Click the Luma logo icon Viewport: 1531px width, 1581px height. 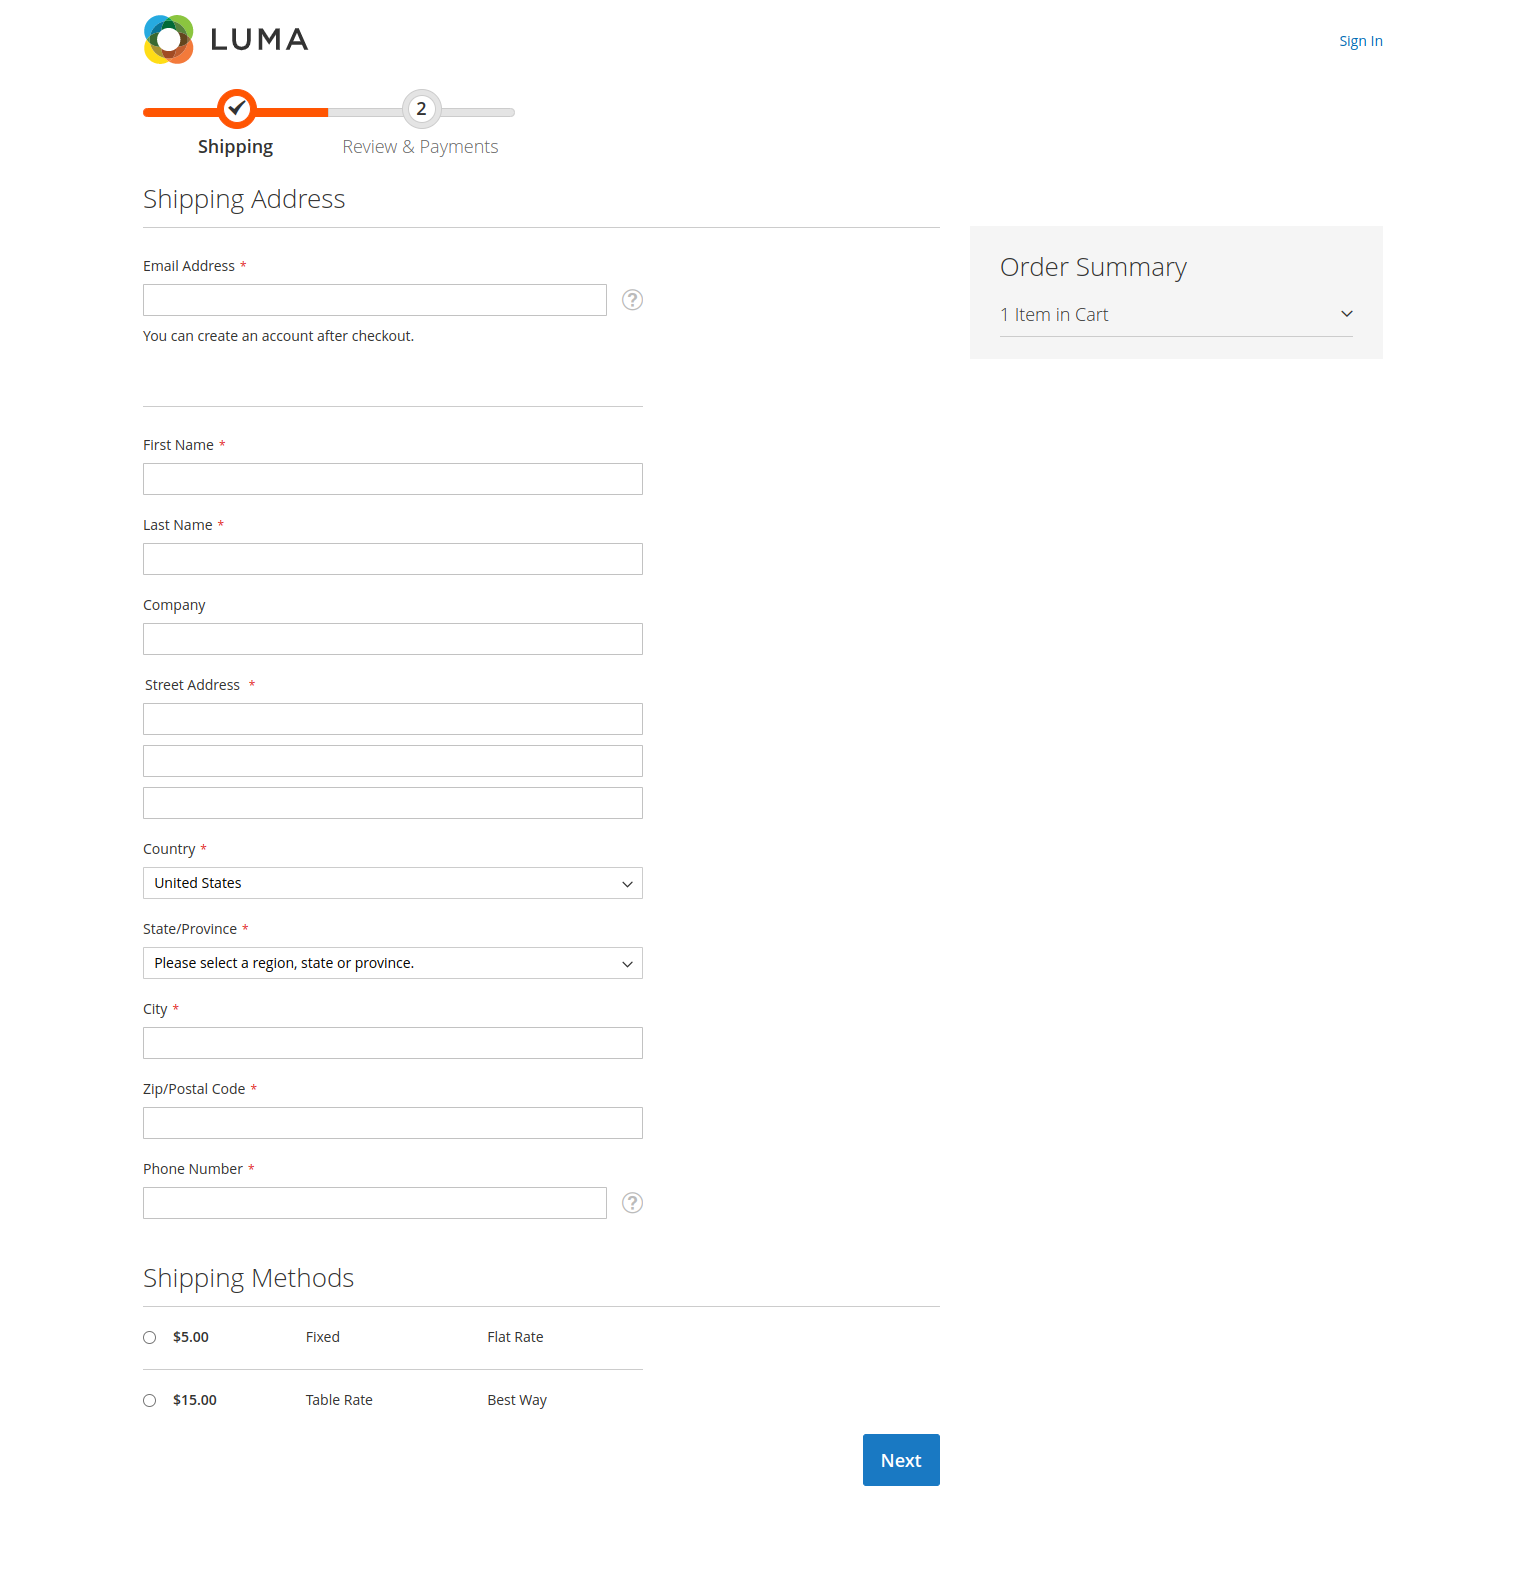pos(169,40)
